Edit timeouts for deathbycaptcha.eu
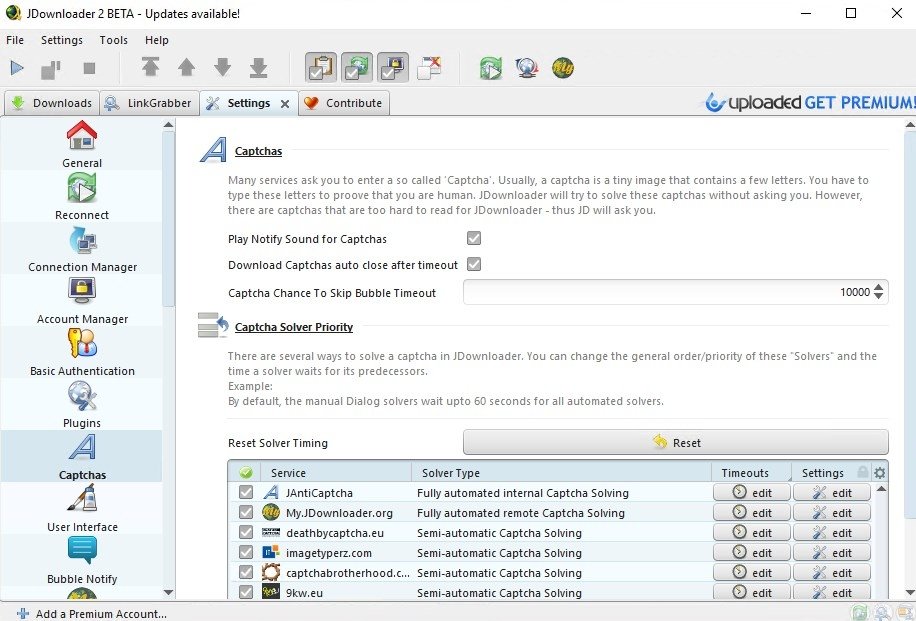This screenshot has width=916, height=621. pos(751,532)
